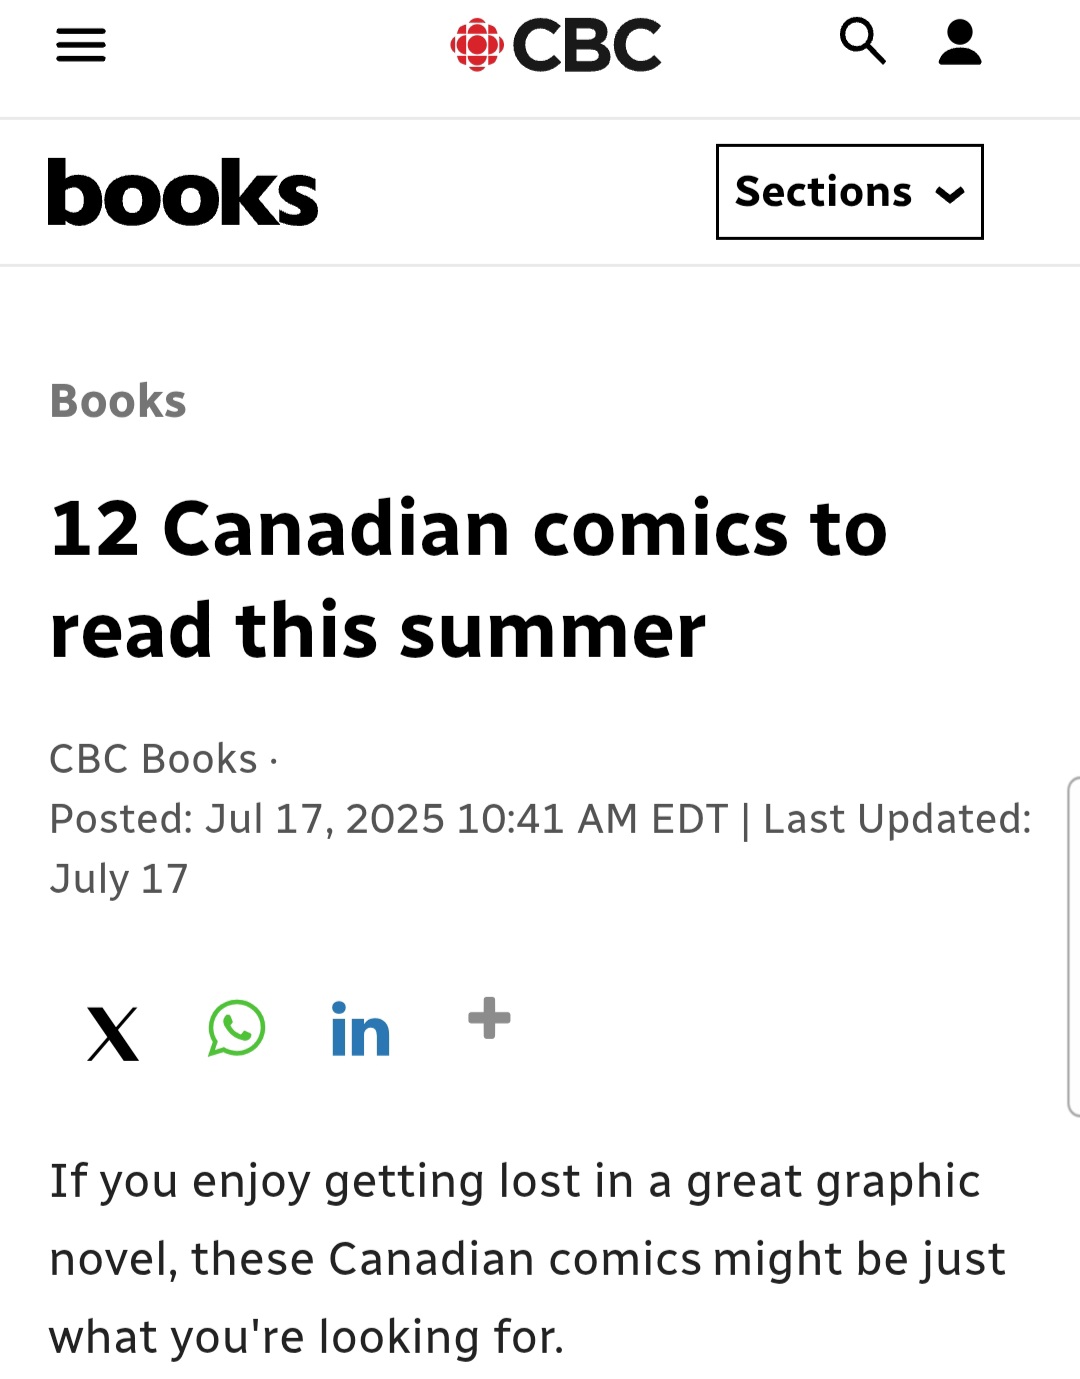Click the scroll handle on right edge
1080x1379 pixels.
1073,945
